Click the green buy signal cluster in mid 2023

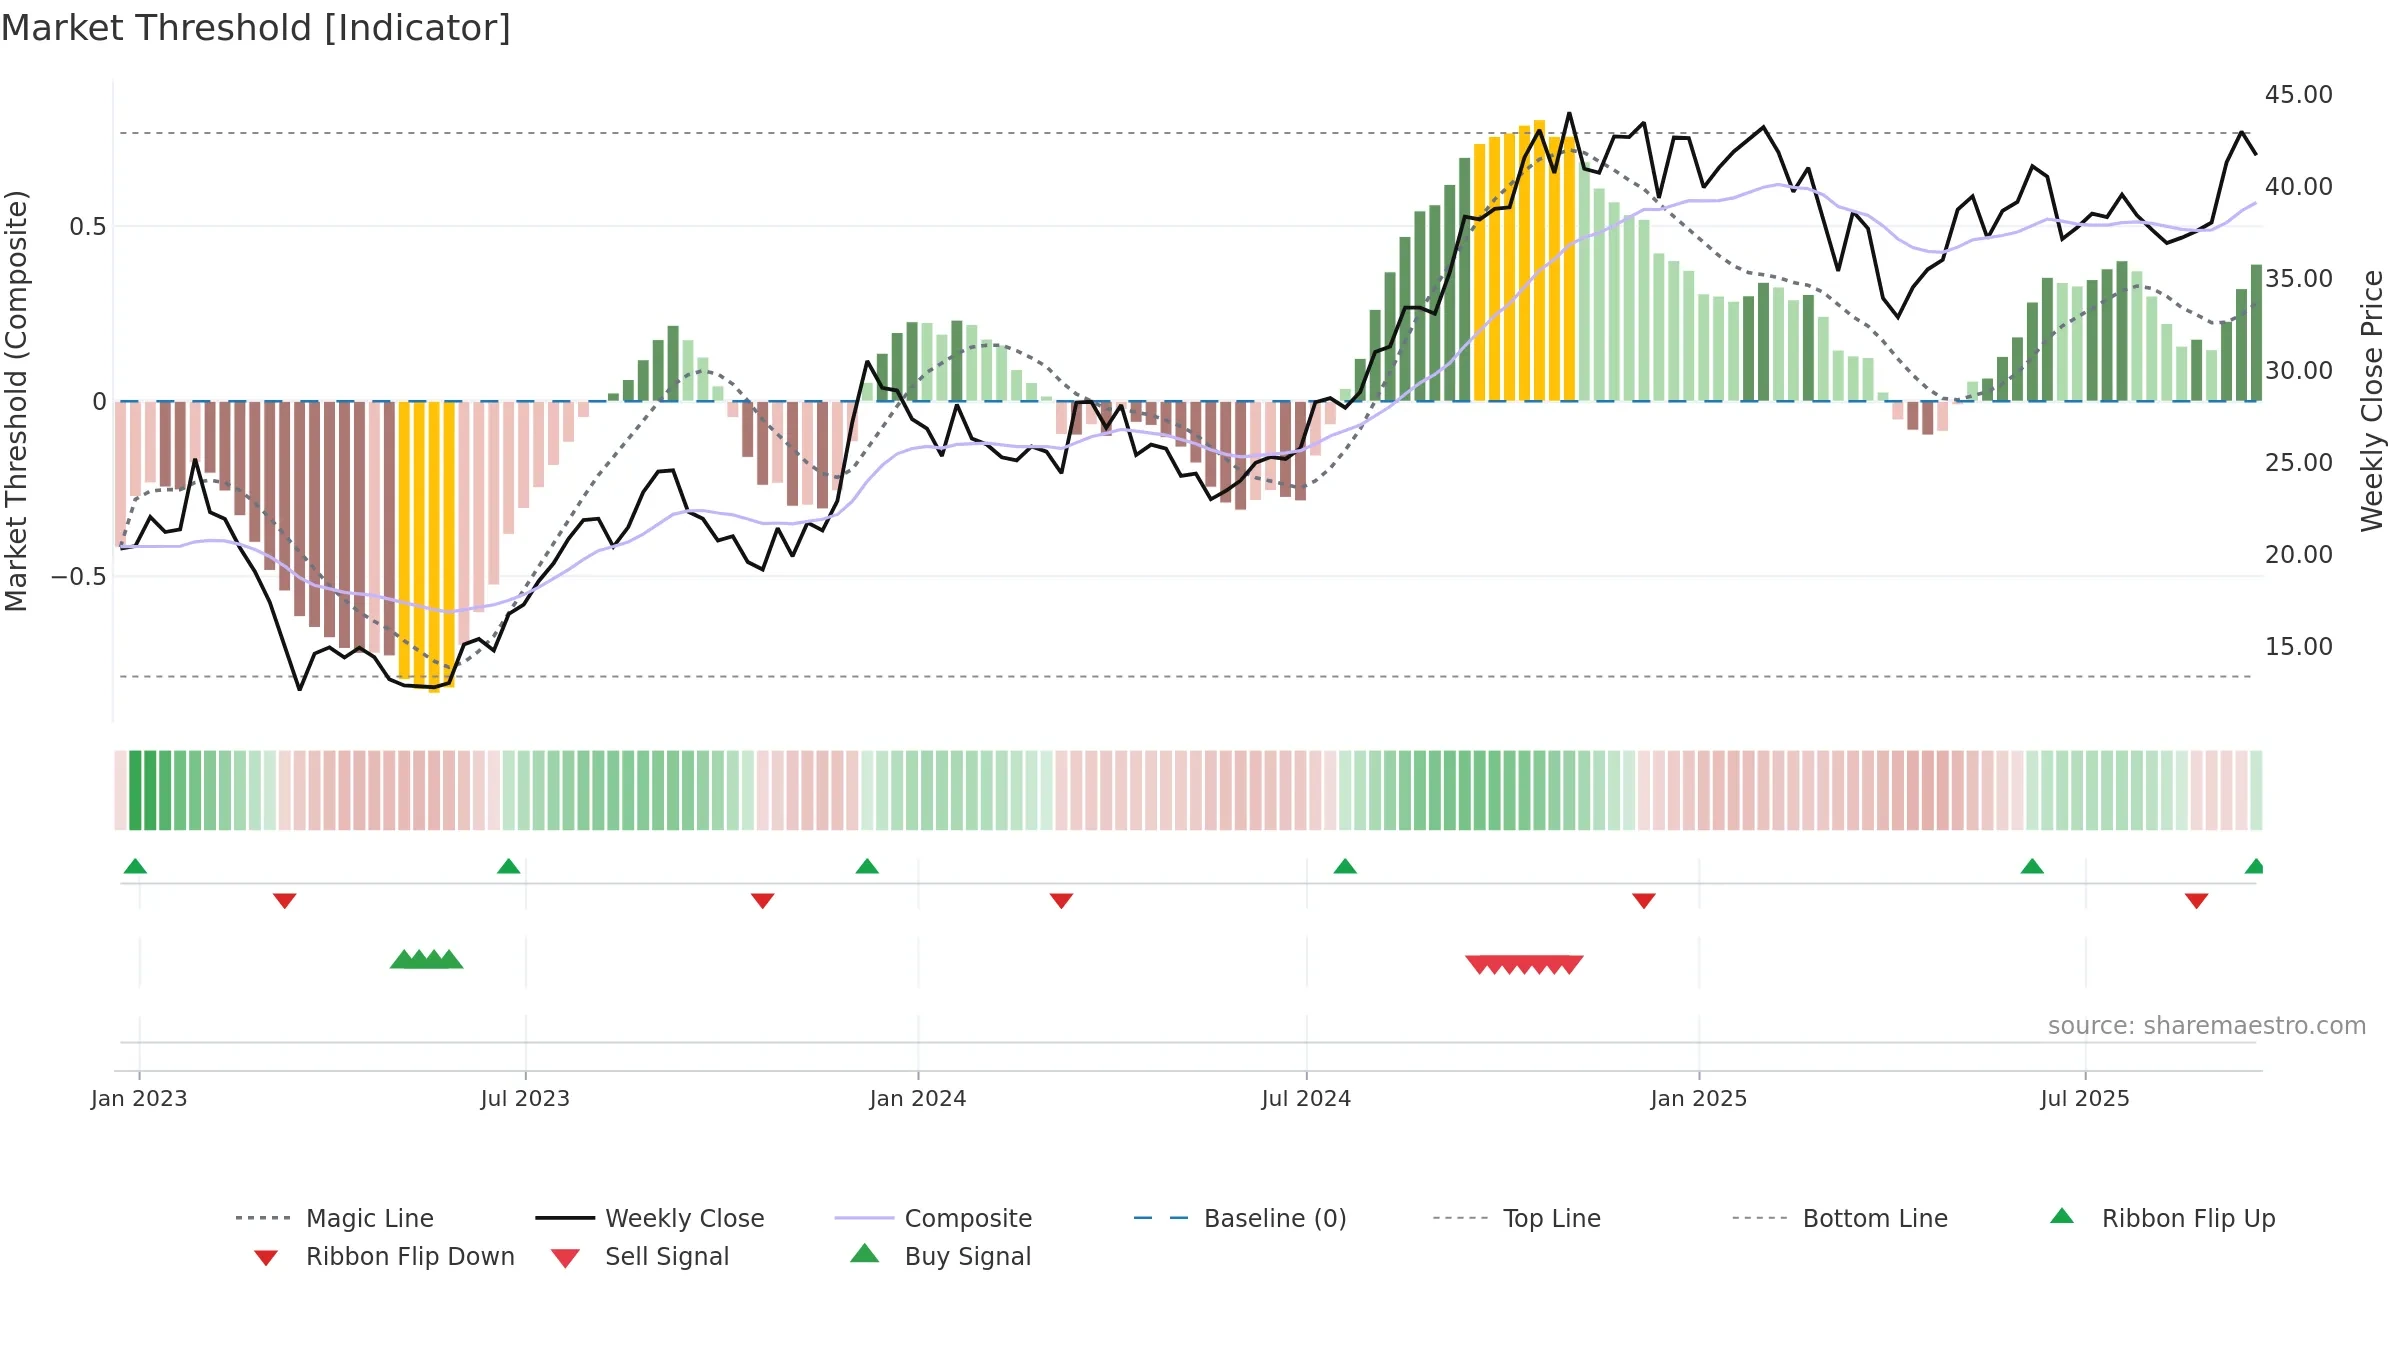[426, 959]
